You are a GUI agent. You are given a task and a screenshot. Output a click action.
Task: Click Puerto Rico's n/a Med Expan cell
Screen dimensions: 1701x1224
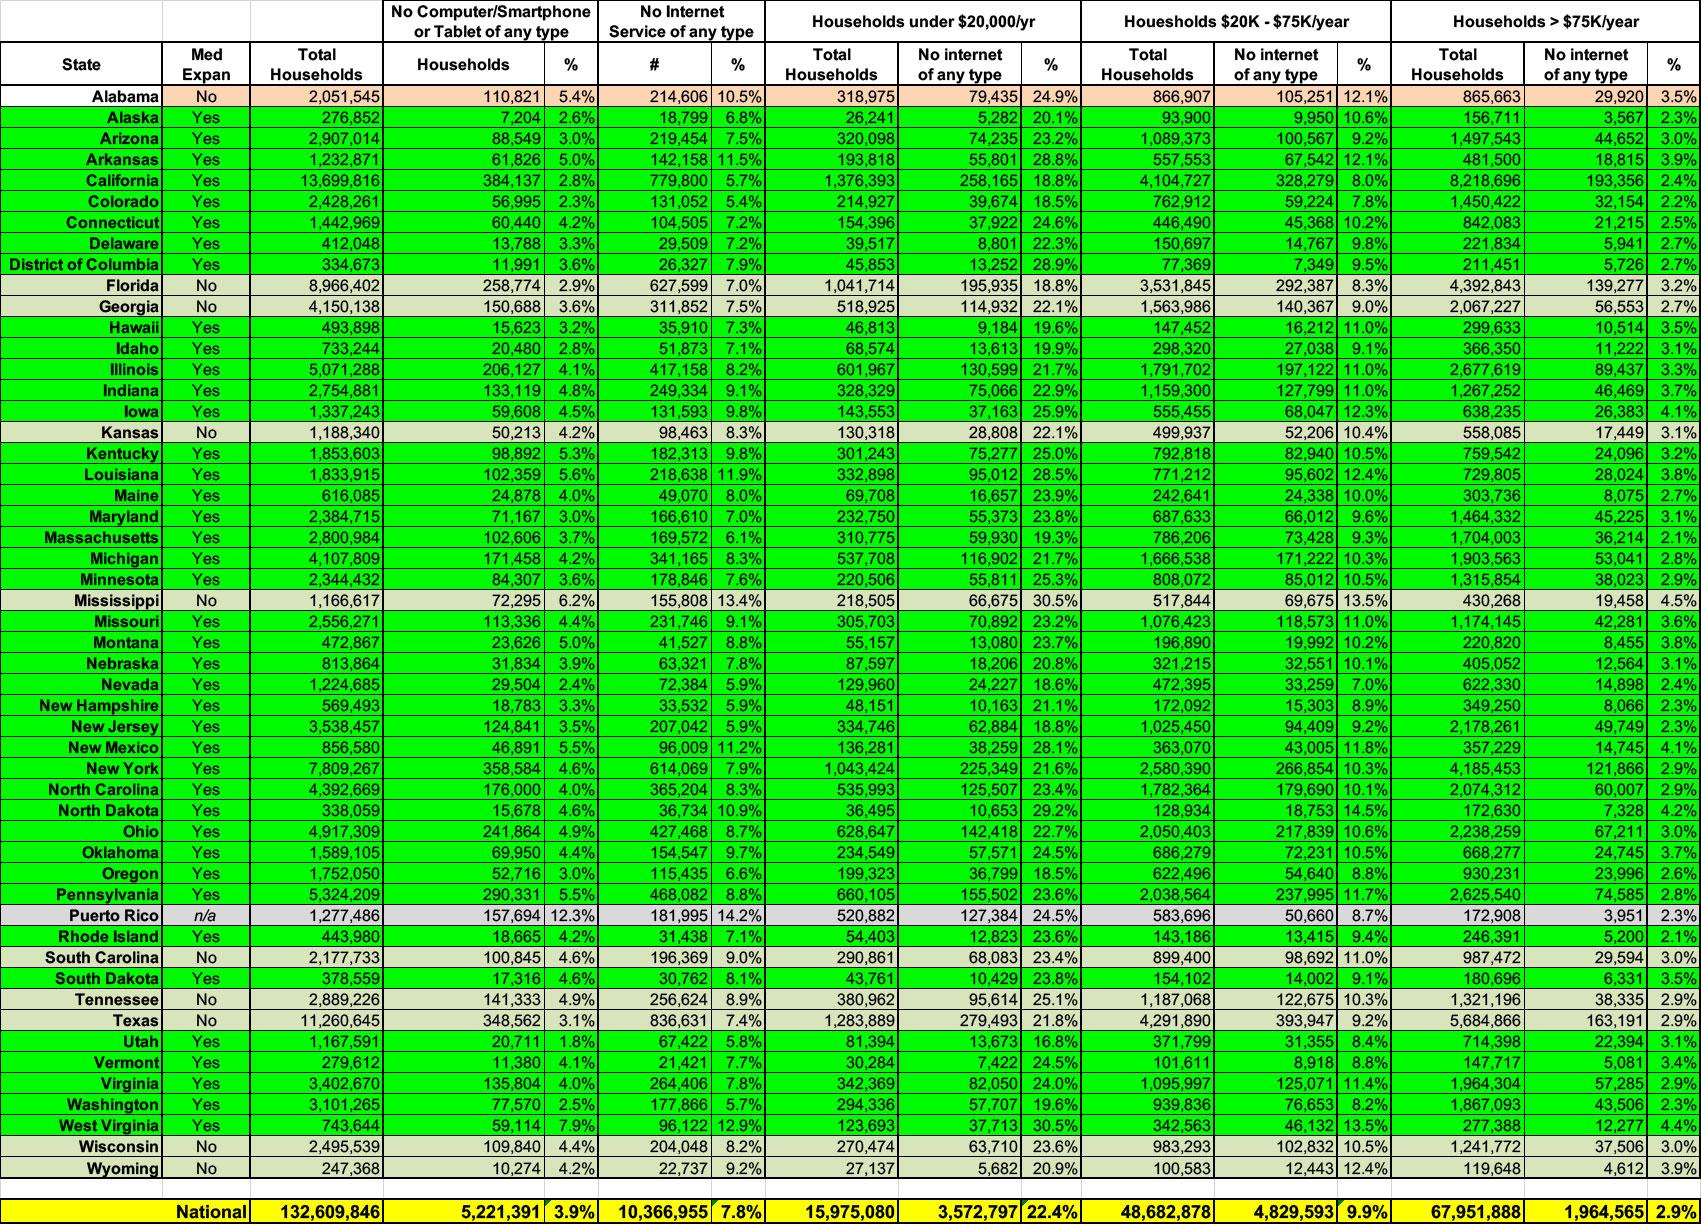(x=206, y=915)
